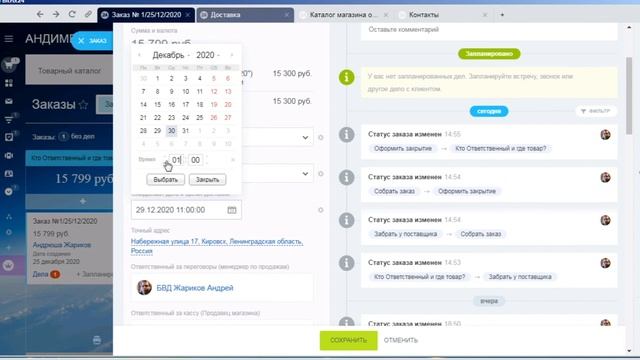Screen dimensions: 640x360
Task: Select day 31 in the calendar
Action: 185,131
